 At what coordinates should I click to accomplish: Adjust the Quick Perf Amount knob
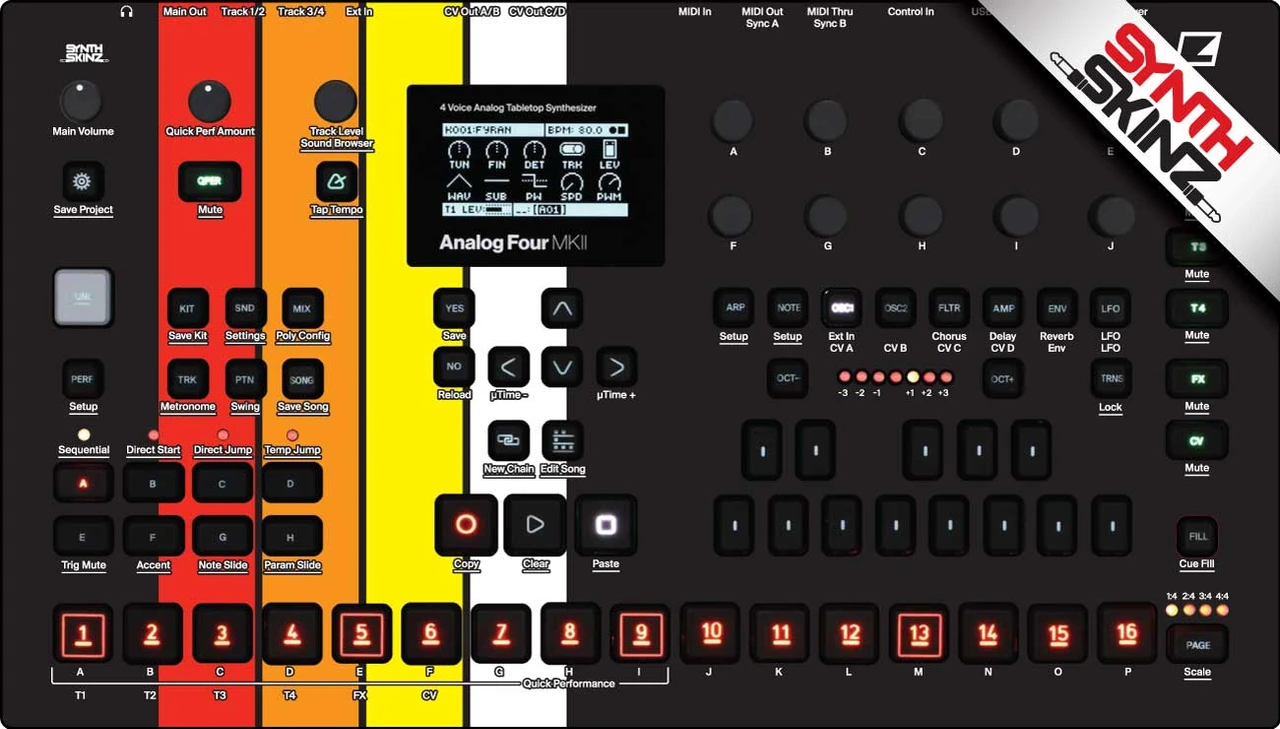210,101
